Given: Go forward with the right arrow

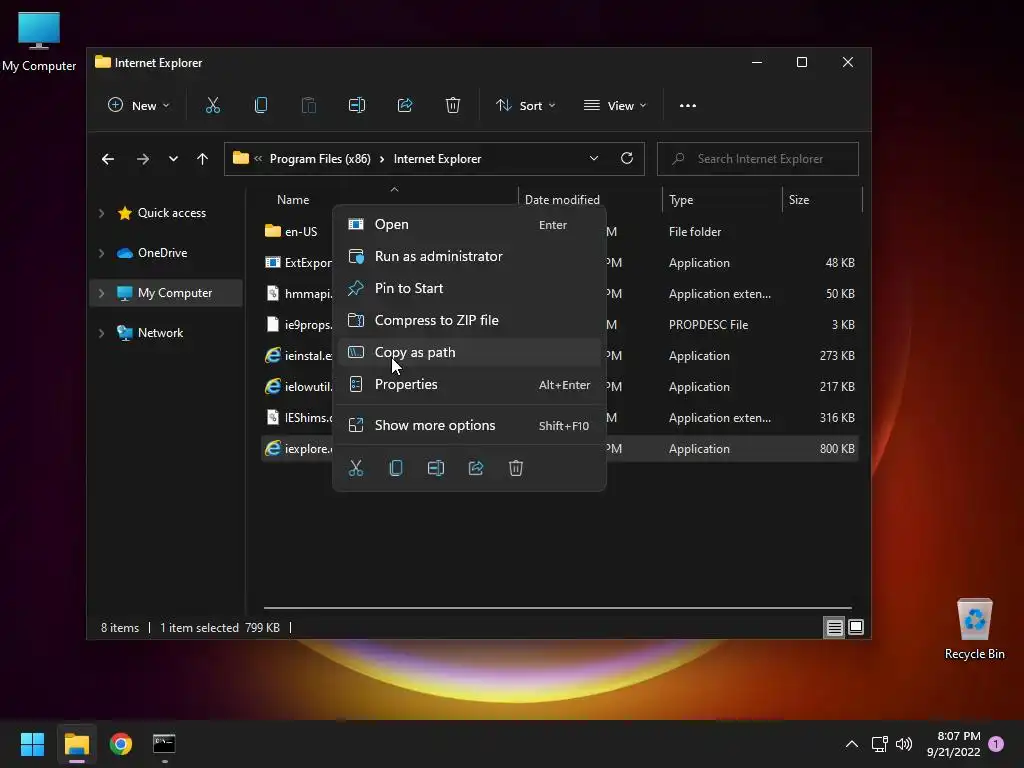Looking at the screenshot, I should (x=142, y=159).
